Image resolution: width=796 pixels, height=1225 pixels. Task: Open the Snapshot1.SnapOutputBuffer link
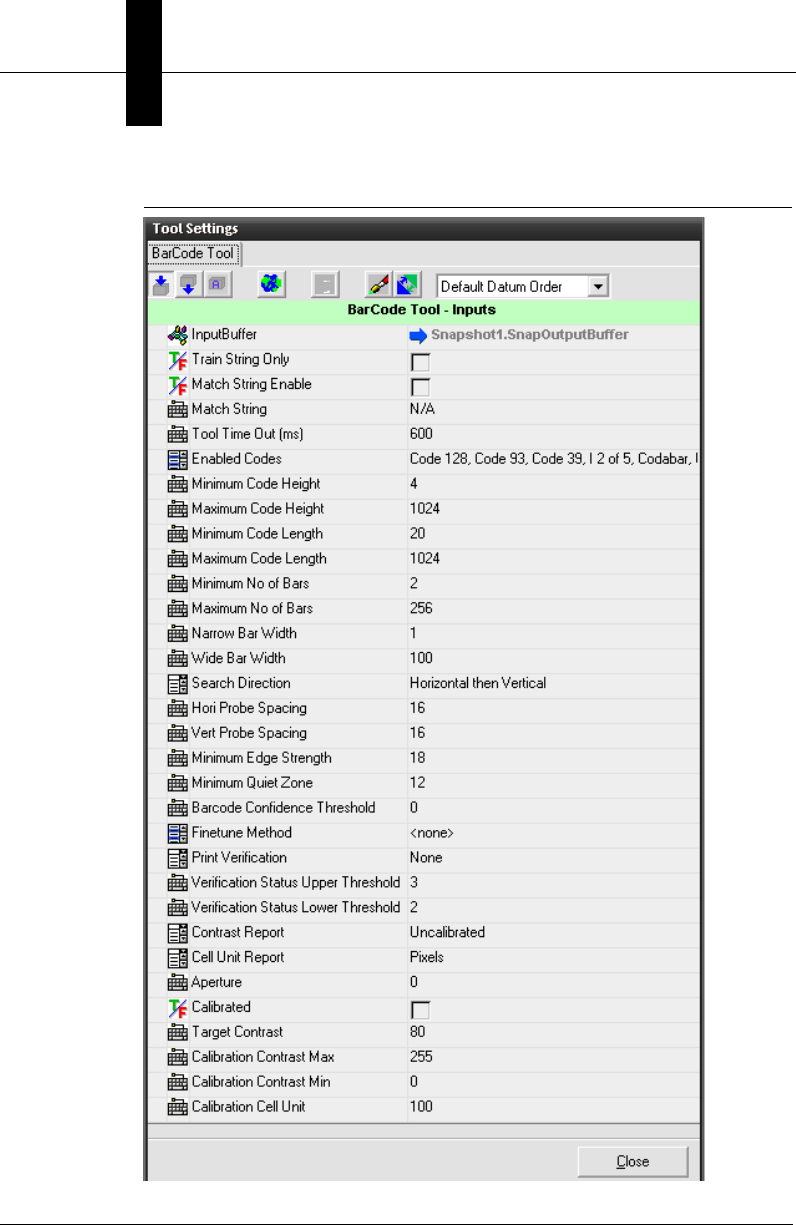pyautogui.click(x=529, y=335)
